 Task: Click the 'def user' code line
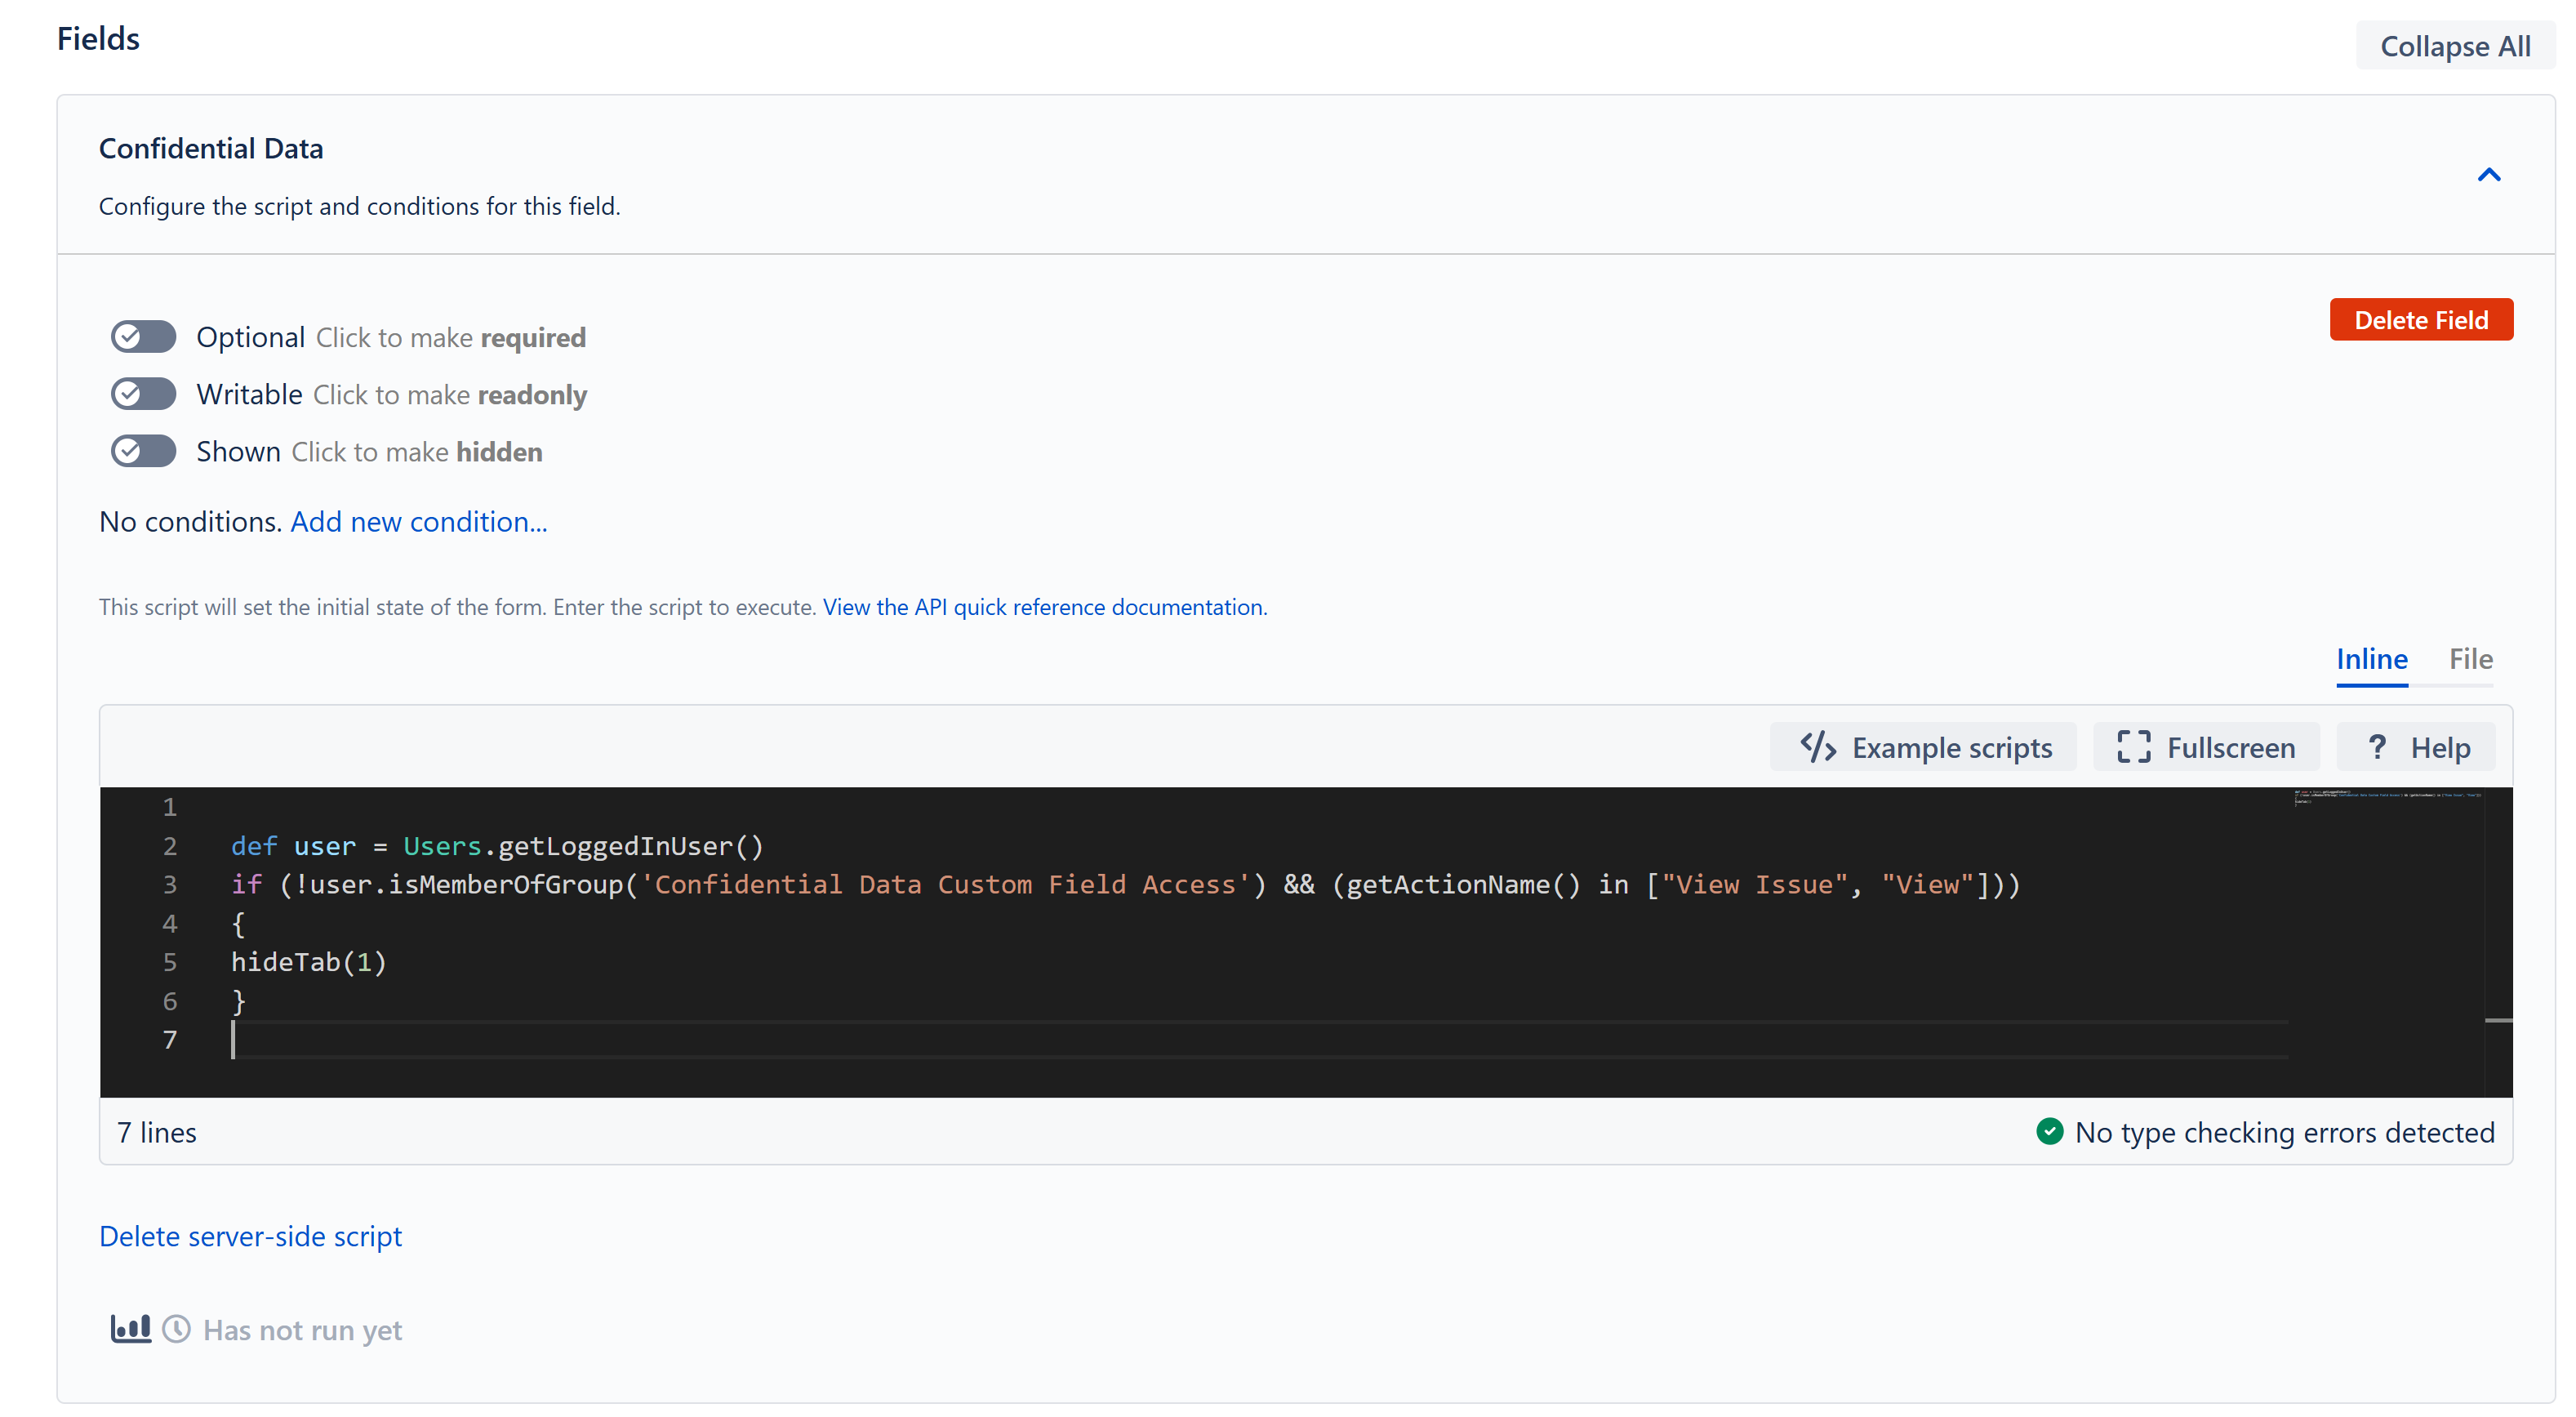pos(497,846)
